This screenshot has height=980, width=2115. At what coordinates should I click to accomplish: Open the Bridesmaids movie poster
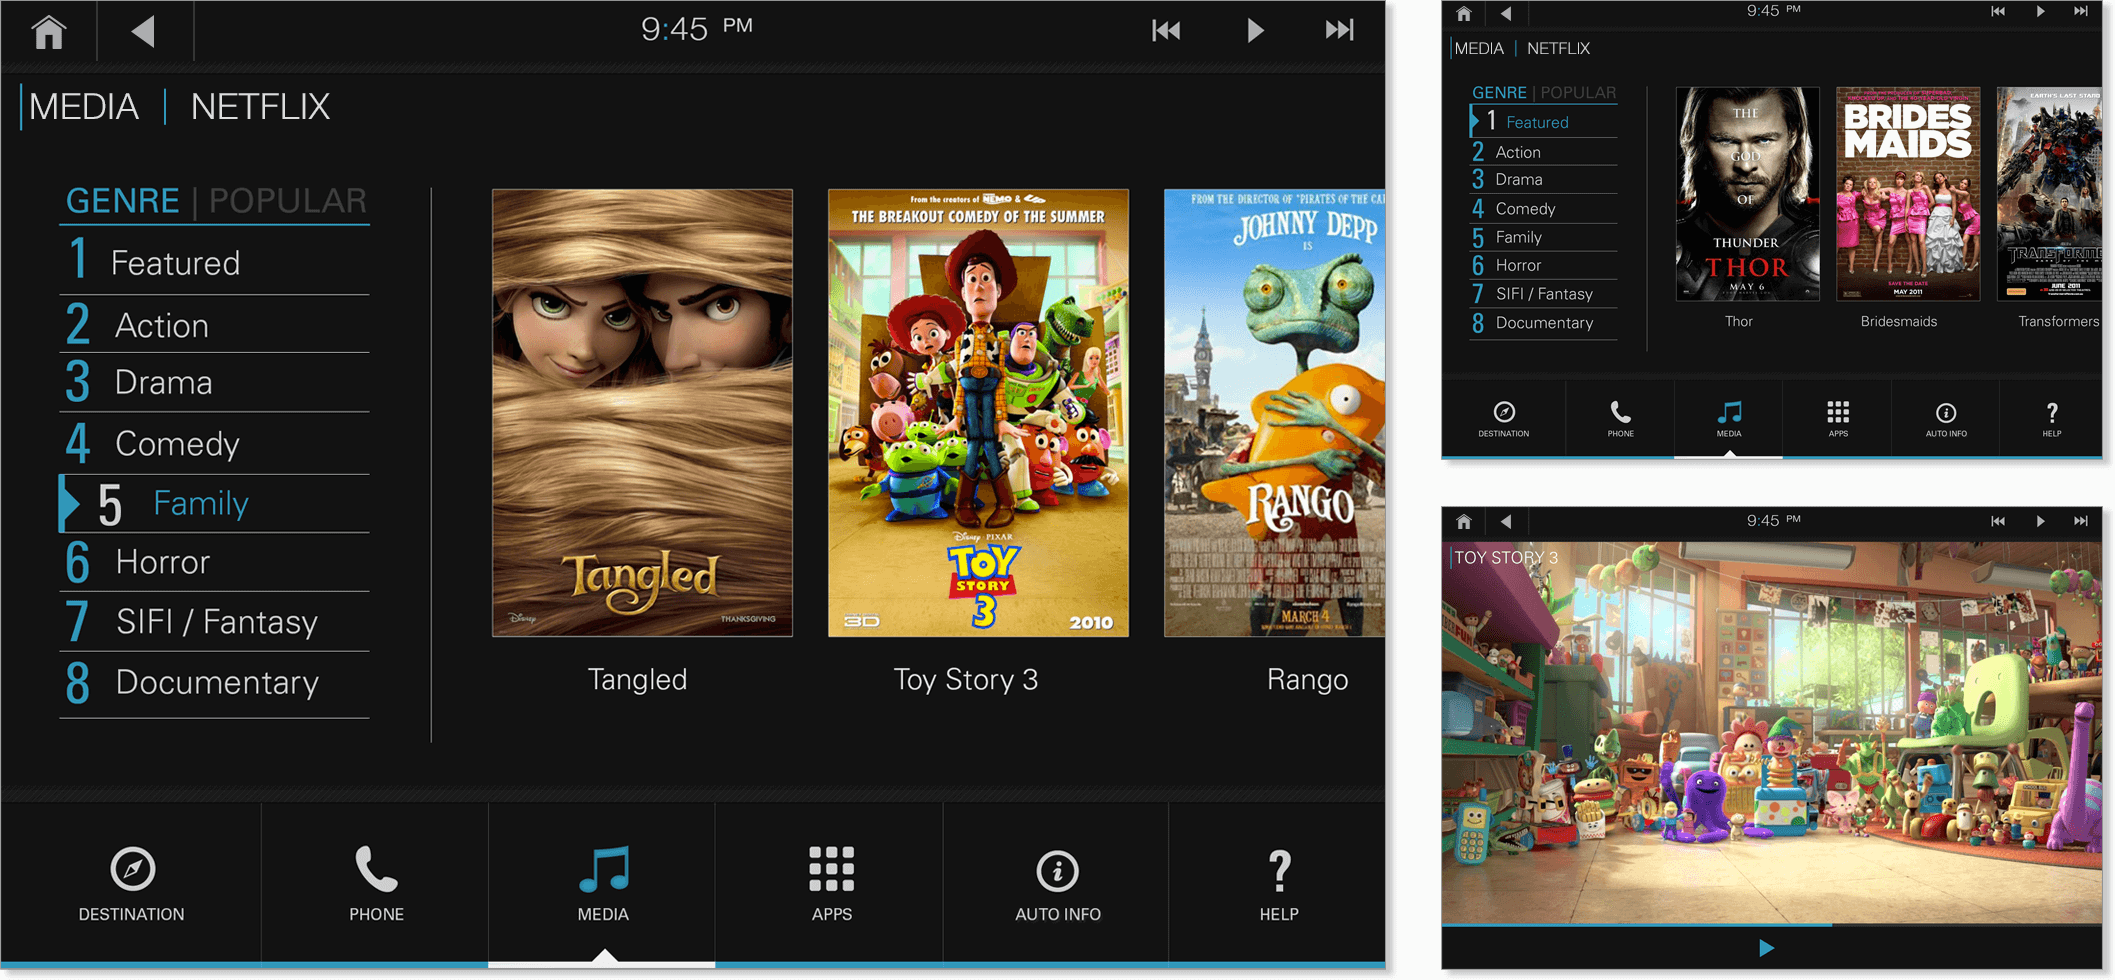tap(1907, 194)
